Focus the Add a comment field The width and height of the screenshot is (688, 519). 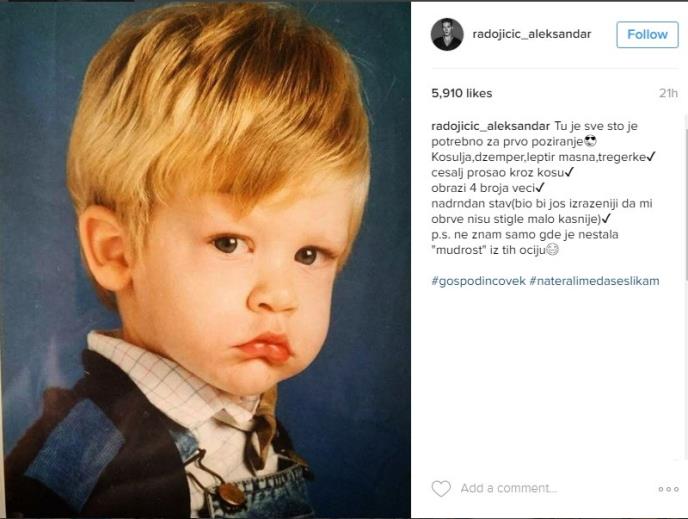509,488
